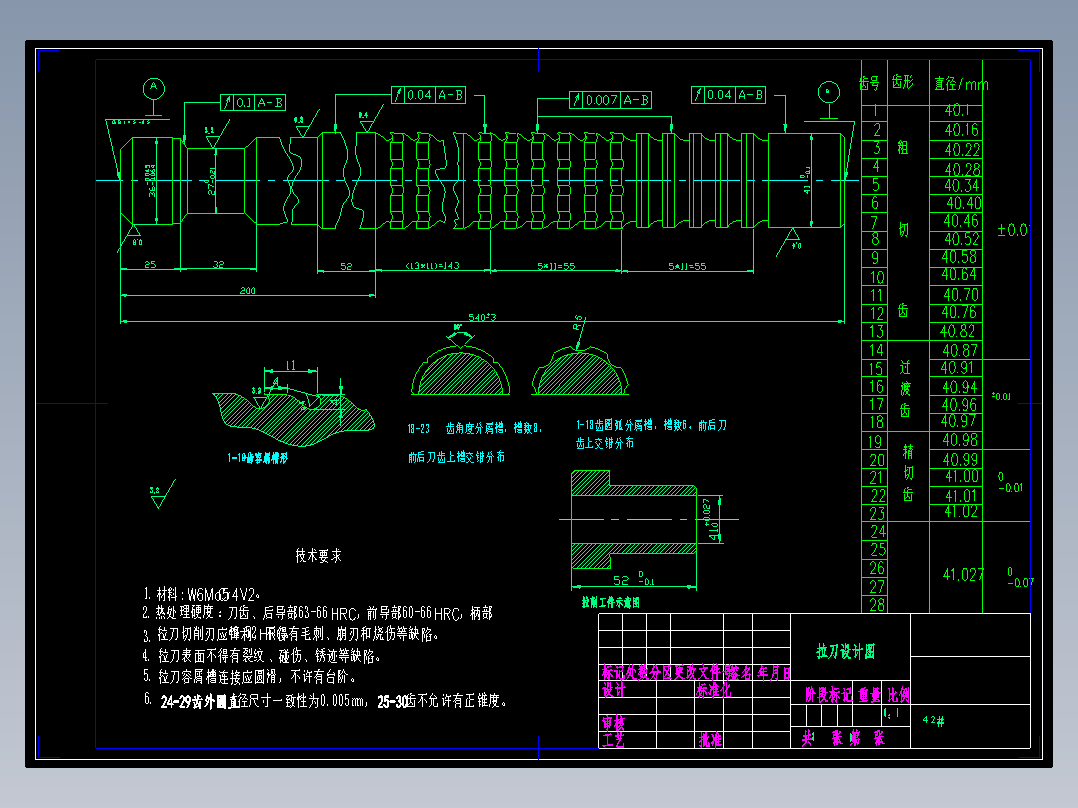Click diameter value 40.16
The width and height of the screenshot is (1078, 808).
(961, 130)
